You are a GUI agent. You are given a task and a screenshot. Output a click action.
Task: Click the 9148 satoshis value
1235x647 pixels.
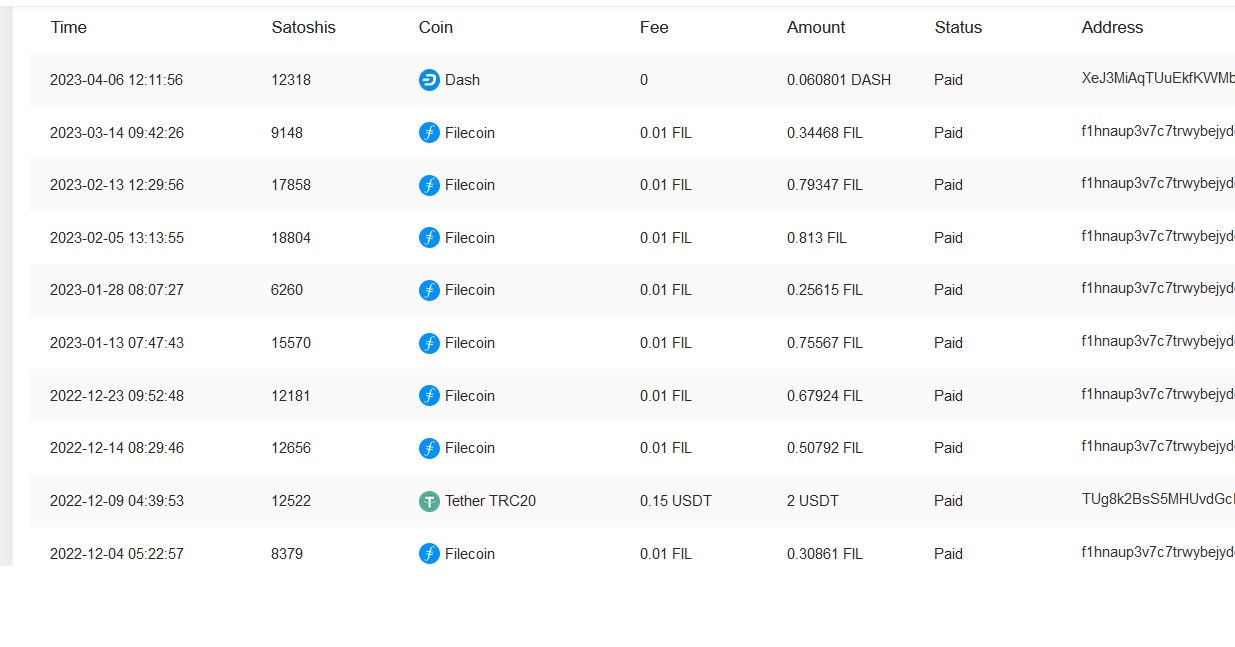[287, 133]
